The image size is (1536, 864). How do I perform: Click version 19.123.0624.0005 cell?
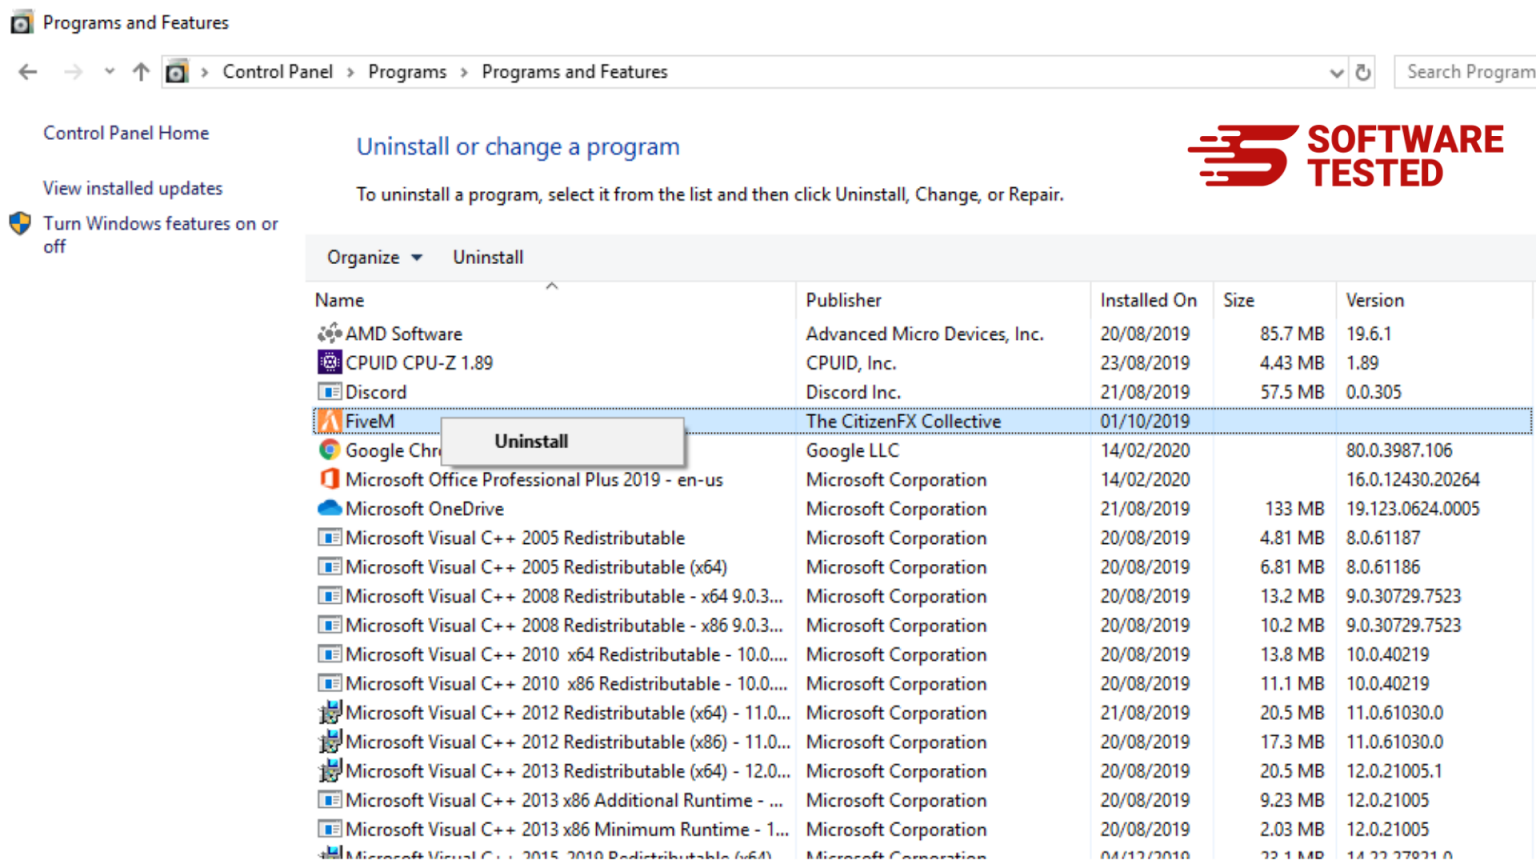(x=1413, y=508)
